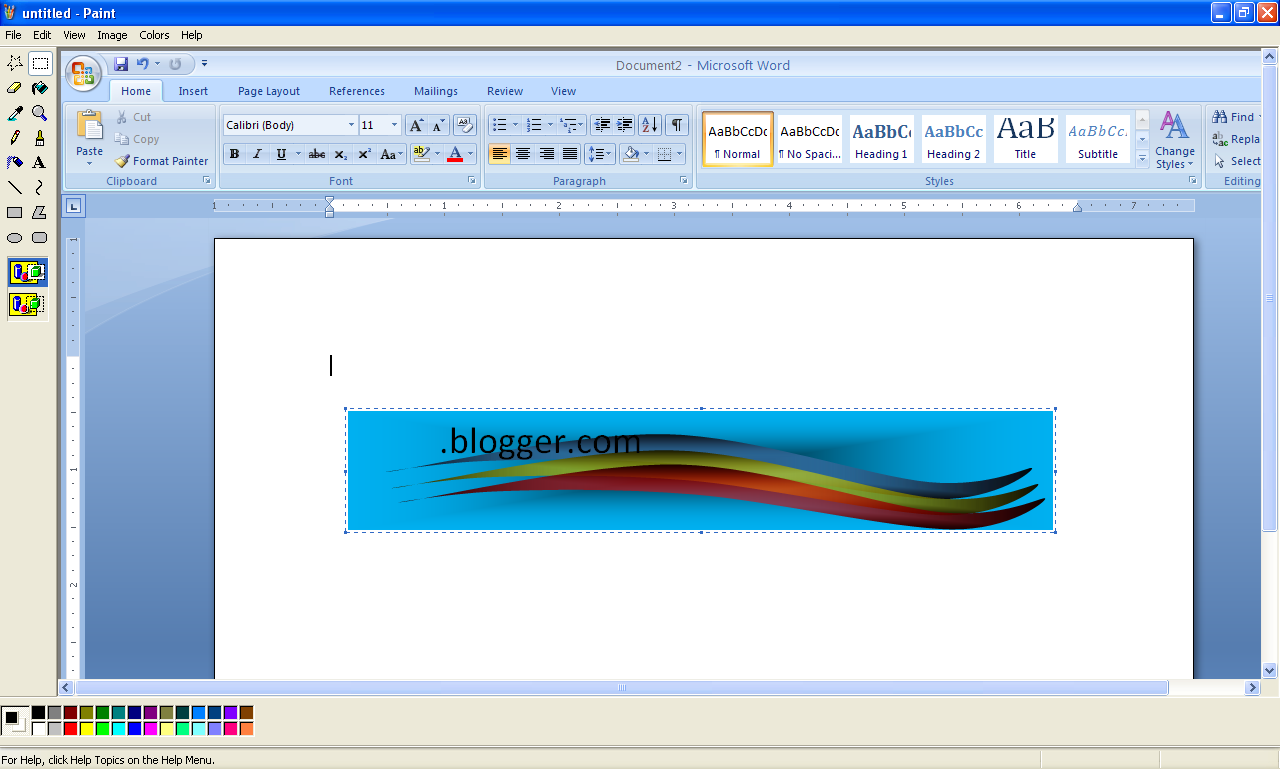1280x769 pixels.
Task: Enable Justify alignment in Word Paragraph group
Action: coord(570,154)
